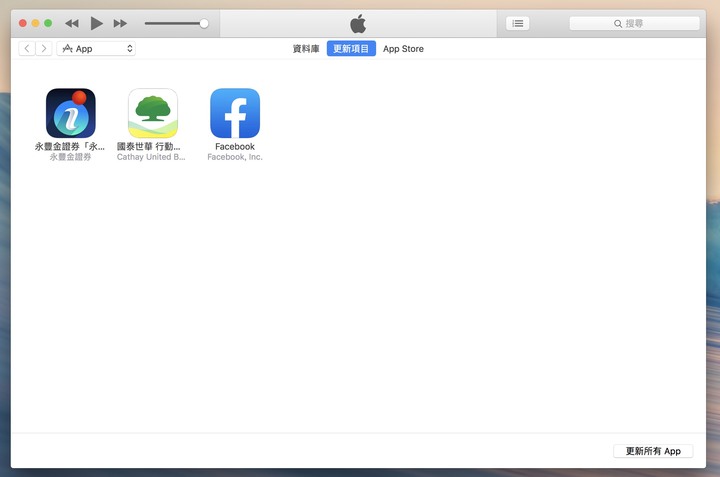Click the Apple logo in the display
This screenshot has height=477, width=720.
[358, 23]
